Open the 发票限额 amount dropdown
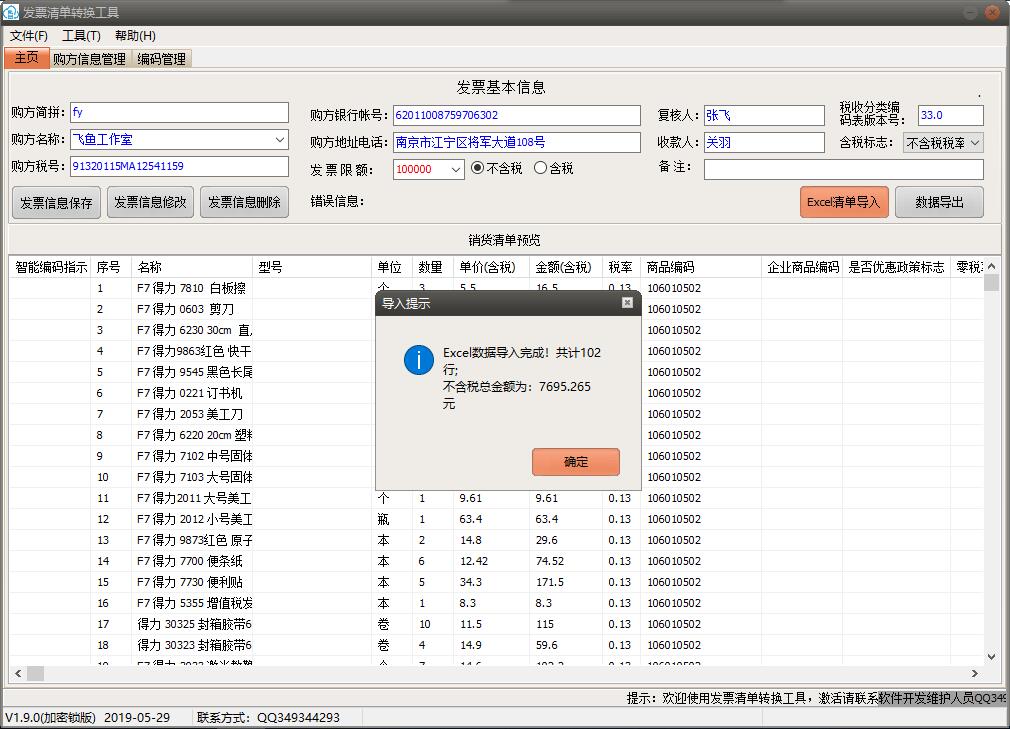The height and width of the screenshot is (729, 1010). pyautogui.click(x=456, y=170)
